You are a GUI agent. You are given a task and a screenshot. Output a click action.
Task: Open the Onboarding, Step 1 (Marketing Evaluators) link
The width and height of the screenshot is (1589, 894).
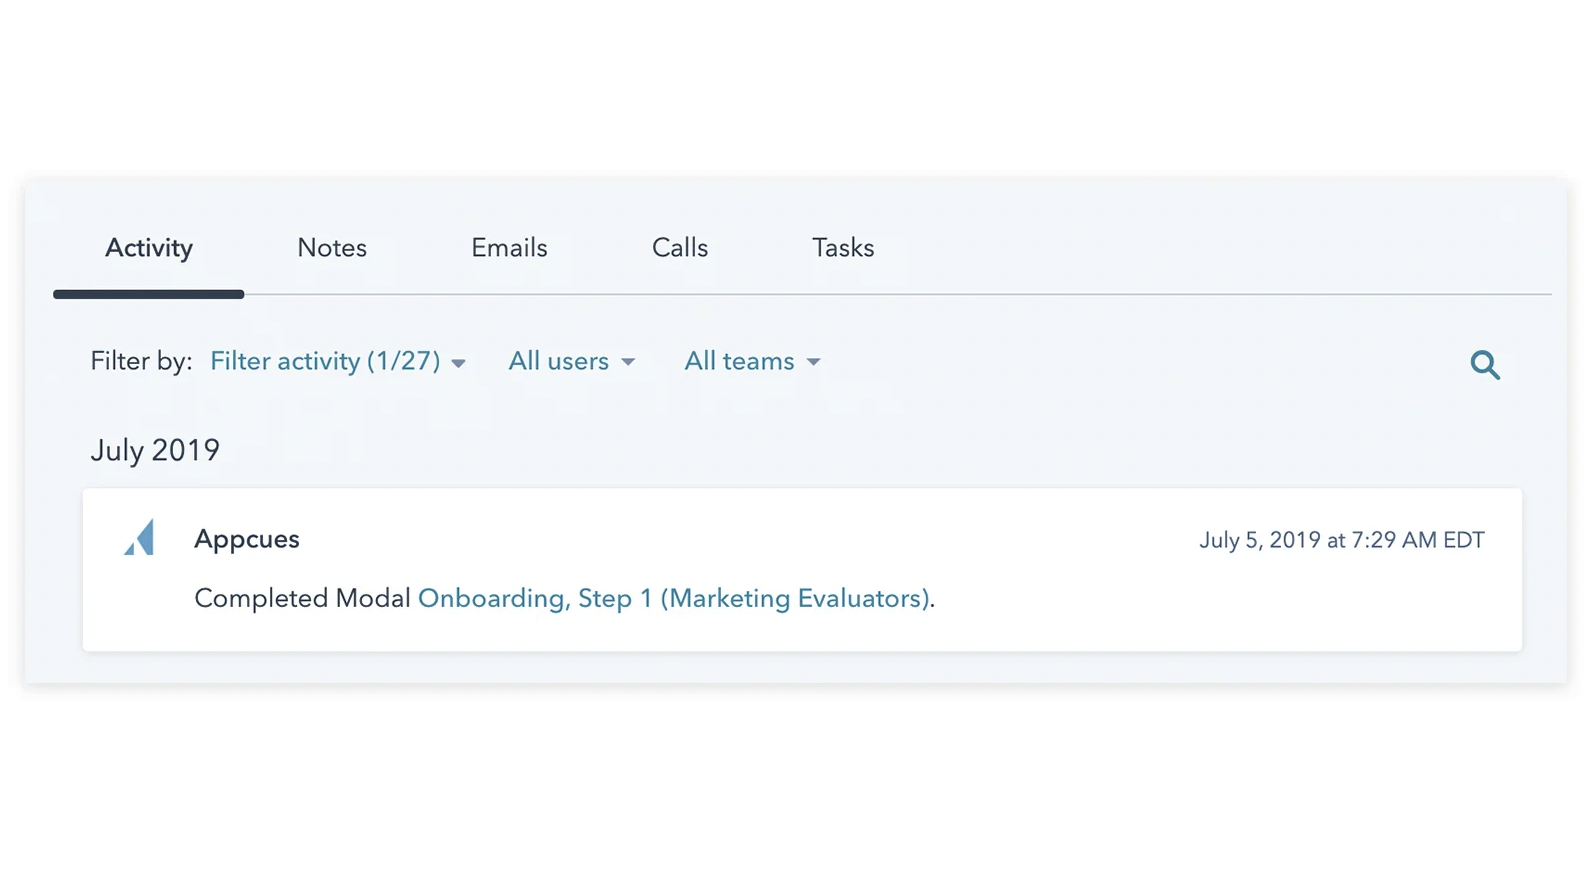point(673,598)
